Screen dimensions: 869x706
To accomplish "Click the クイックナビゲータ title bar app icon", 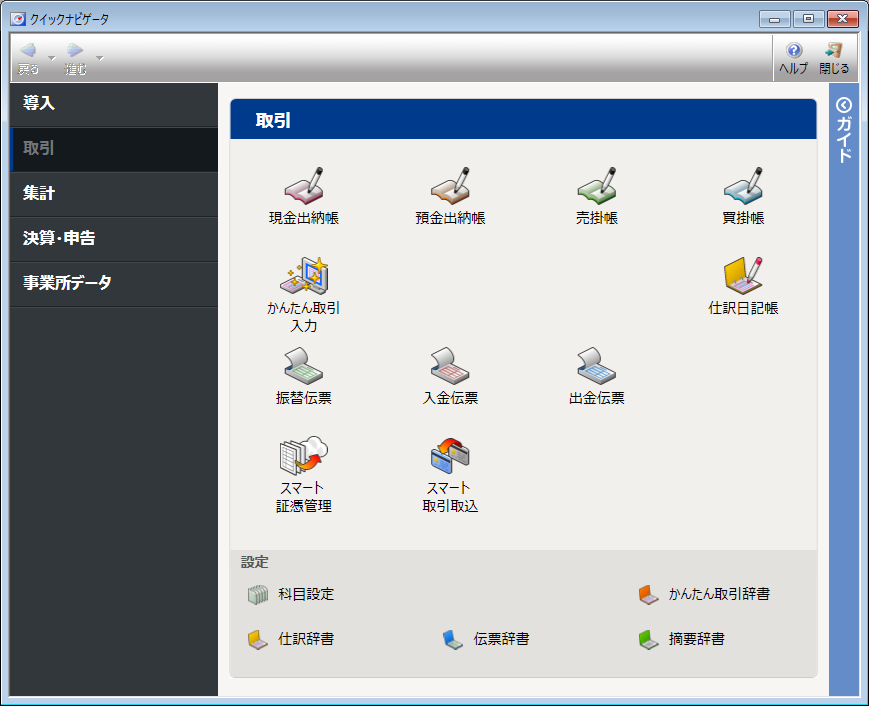I will (18, 19).
